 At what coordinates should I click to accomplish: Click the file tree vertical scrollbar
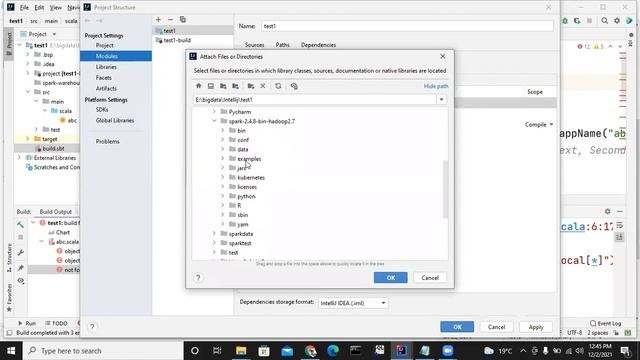[445, 189]
